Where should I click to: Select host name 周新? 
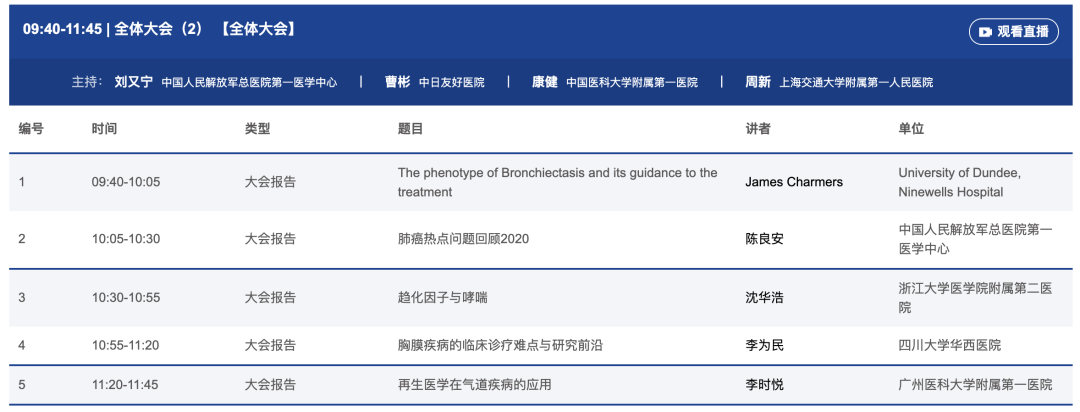(758, 82)
